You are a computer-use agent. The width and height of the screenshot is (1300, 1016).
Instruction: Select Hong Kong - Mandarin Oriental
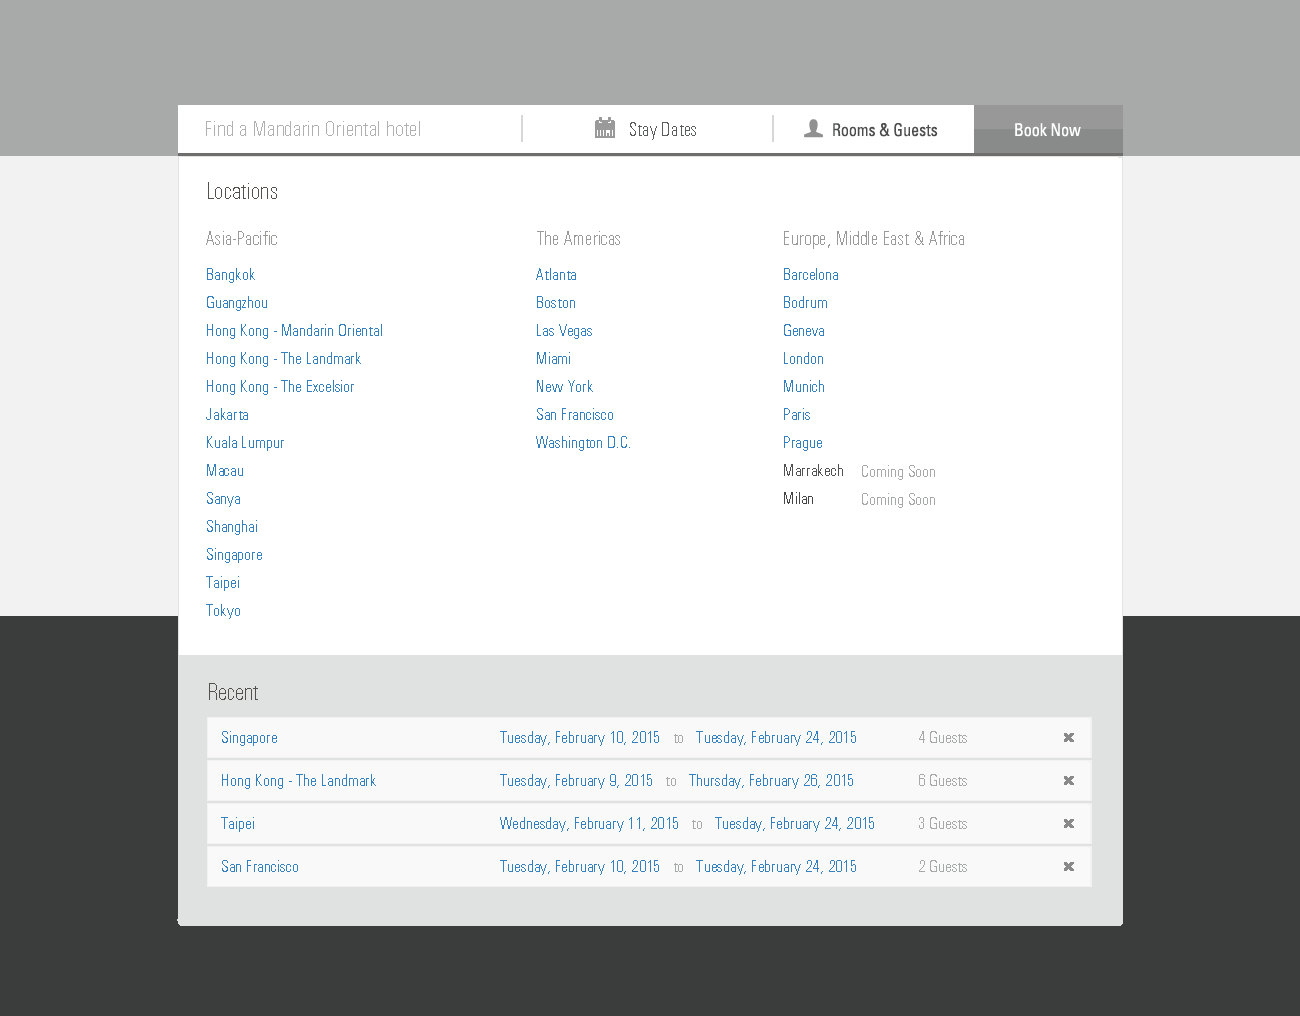[294, 331]
